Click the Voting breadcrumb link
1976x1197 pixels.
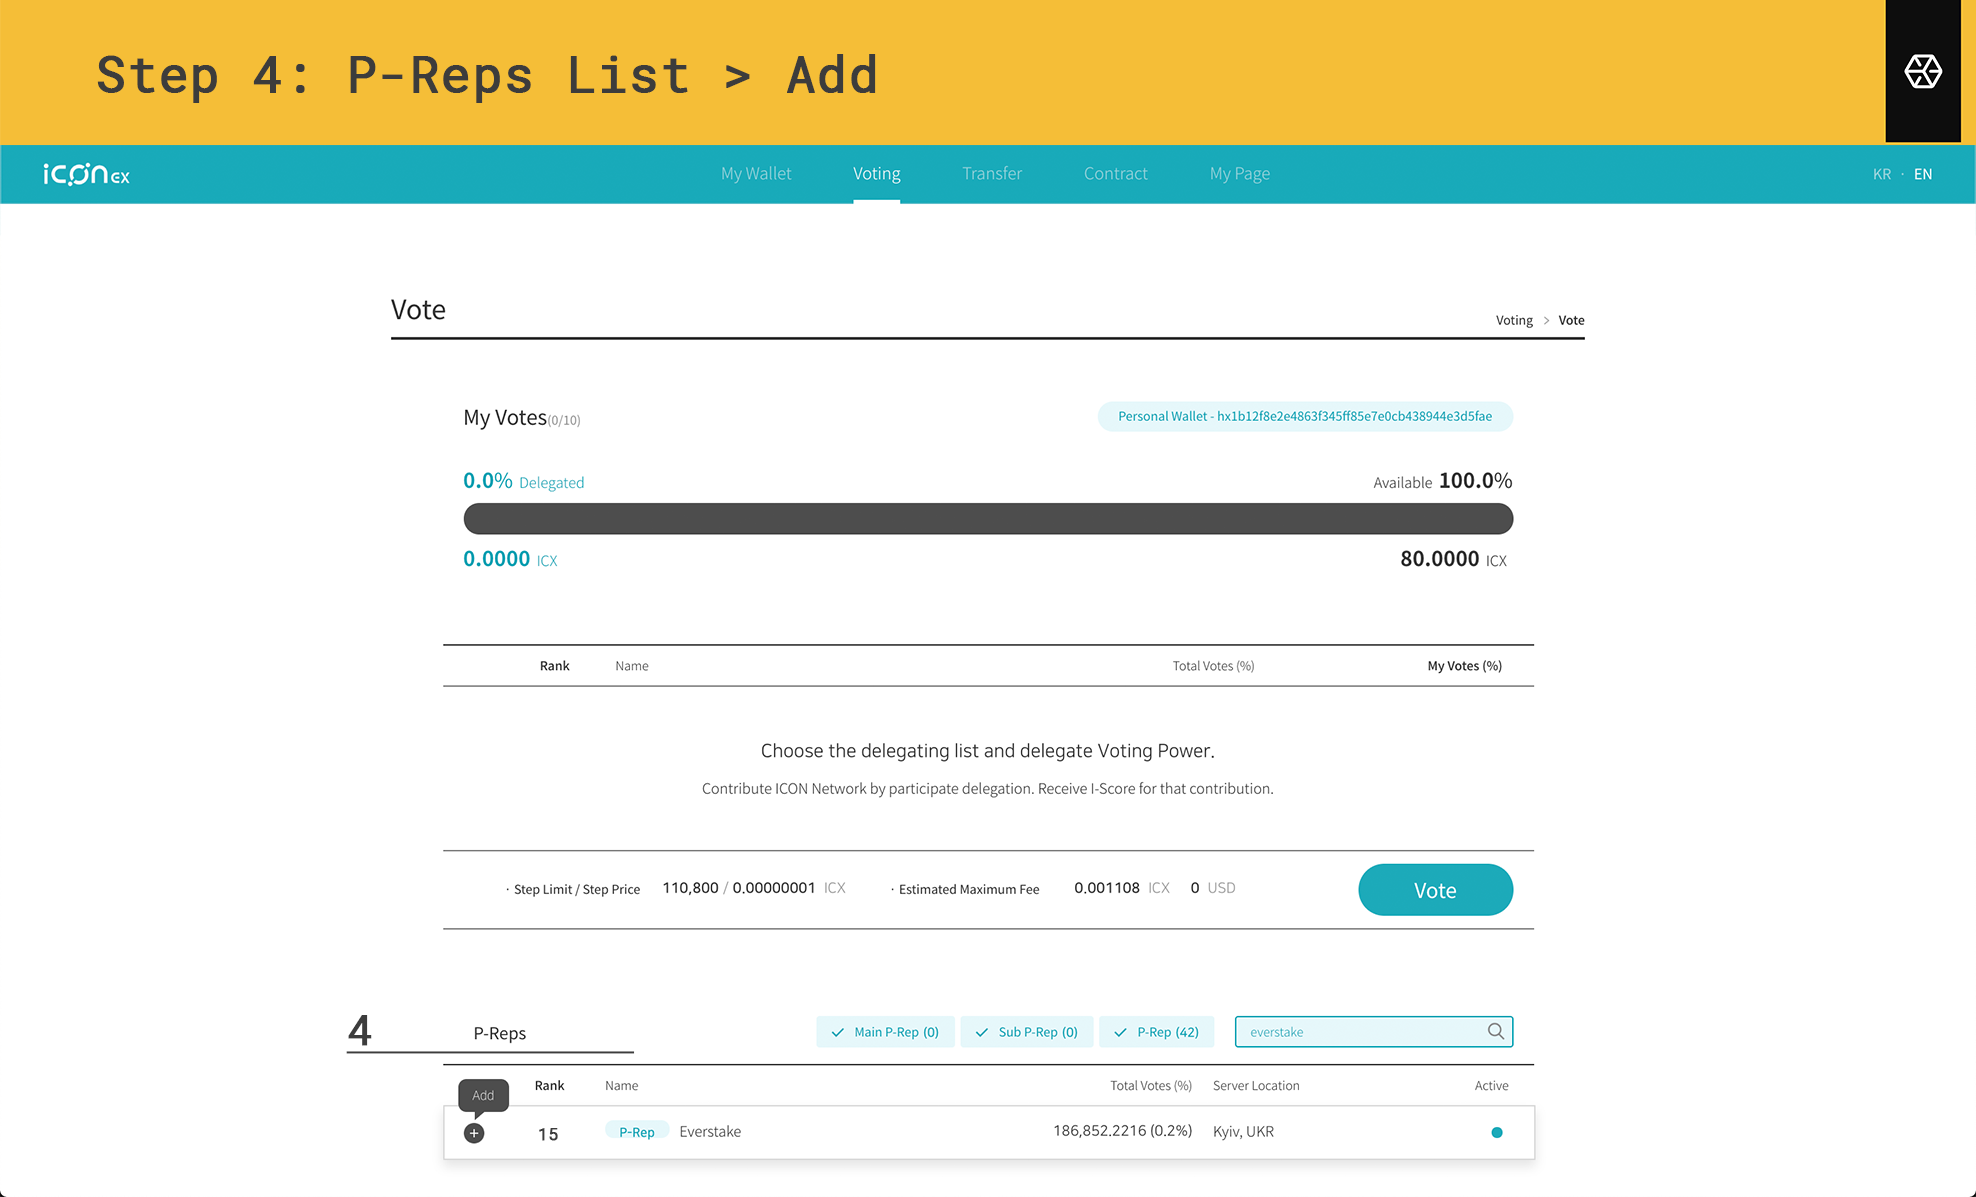(x=1514, y=320)
